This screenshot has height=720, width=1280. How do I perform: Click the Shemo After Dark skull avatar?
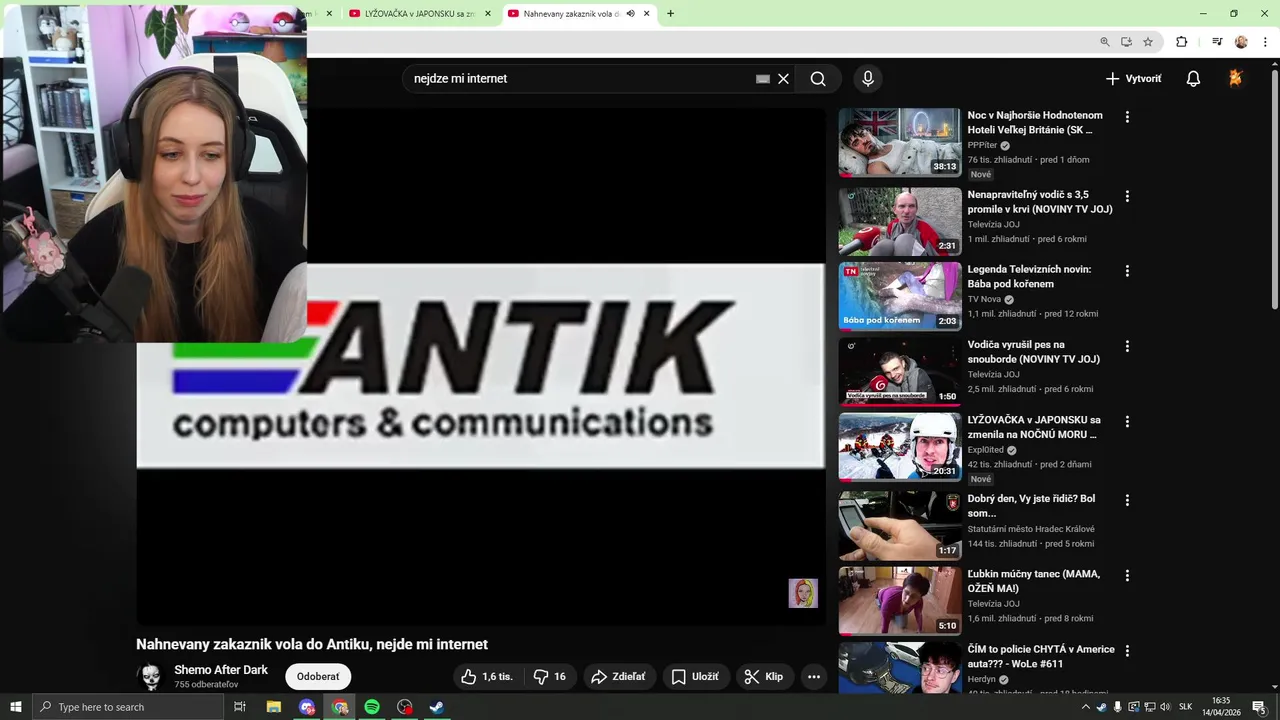151,677
